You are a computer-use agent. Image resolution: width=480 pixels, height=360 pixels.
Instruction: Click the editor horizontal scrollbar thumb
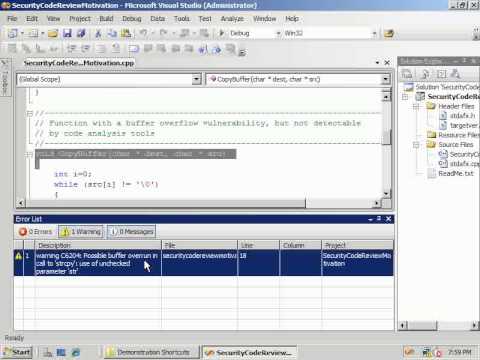(165, 203)
